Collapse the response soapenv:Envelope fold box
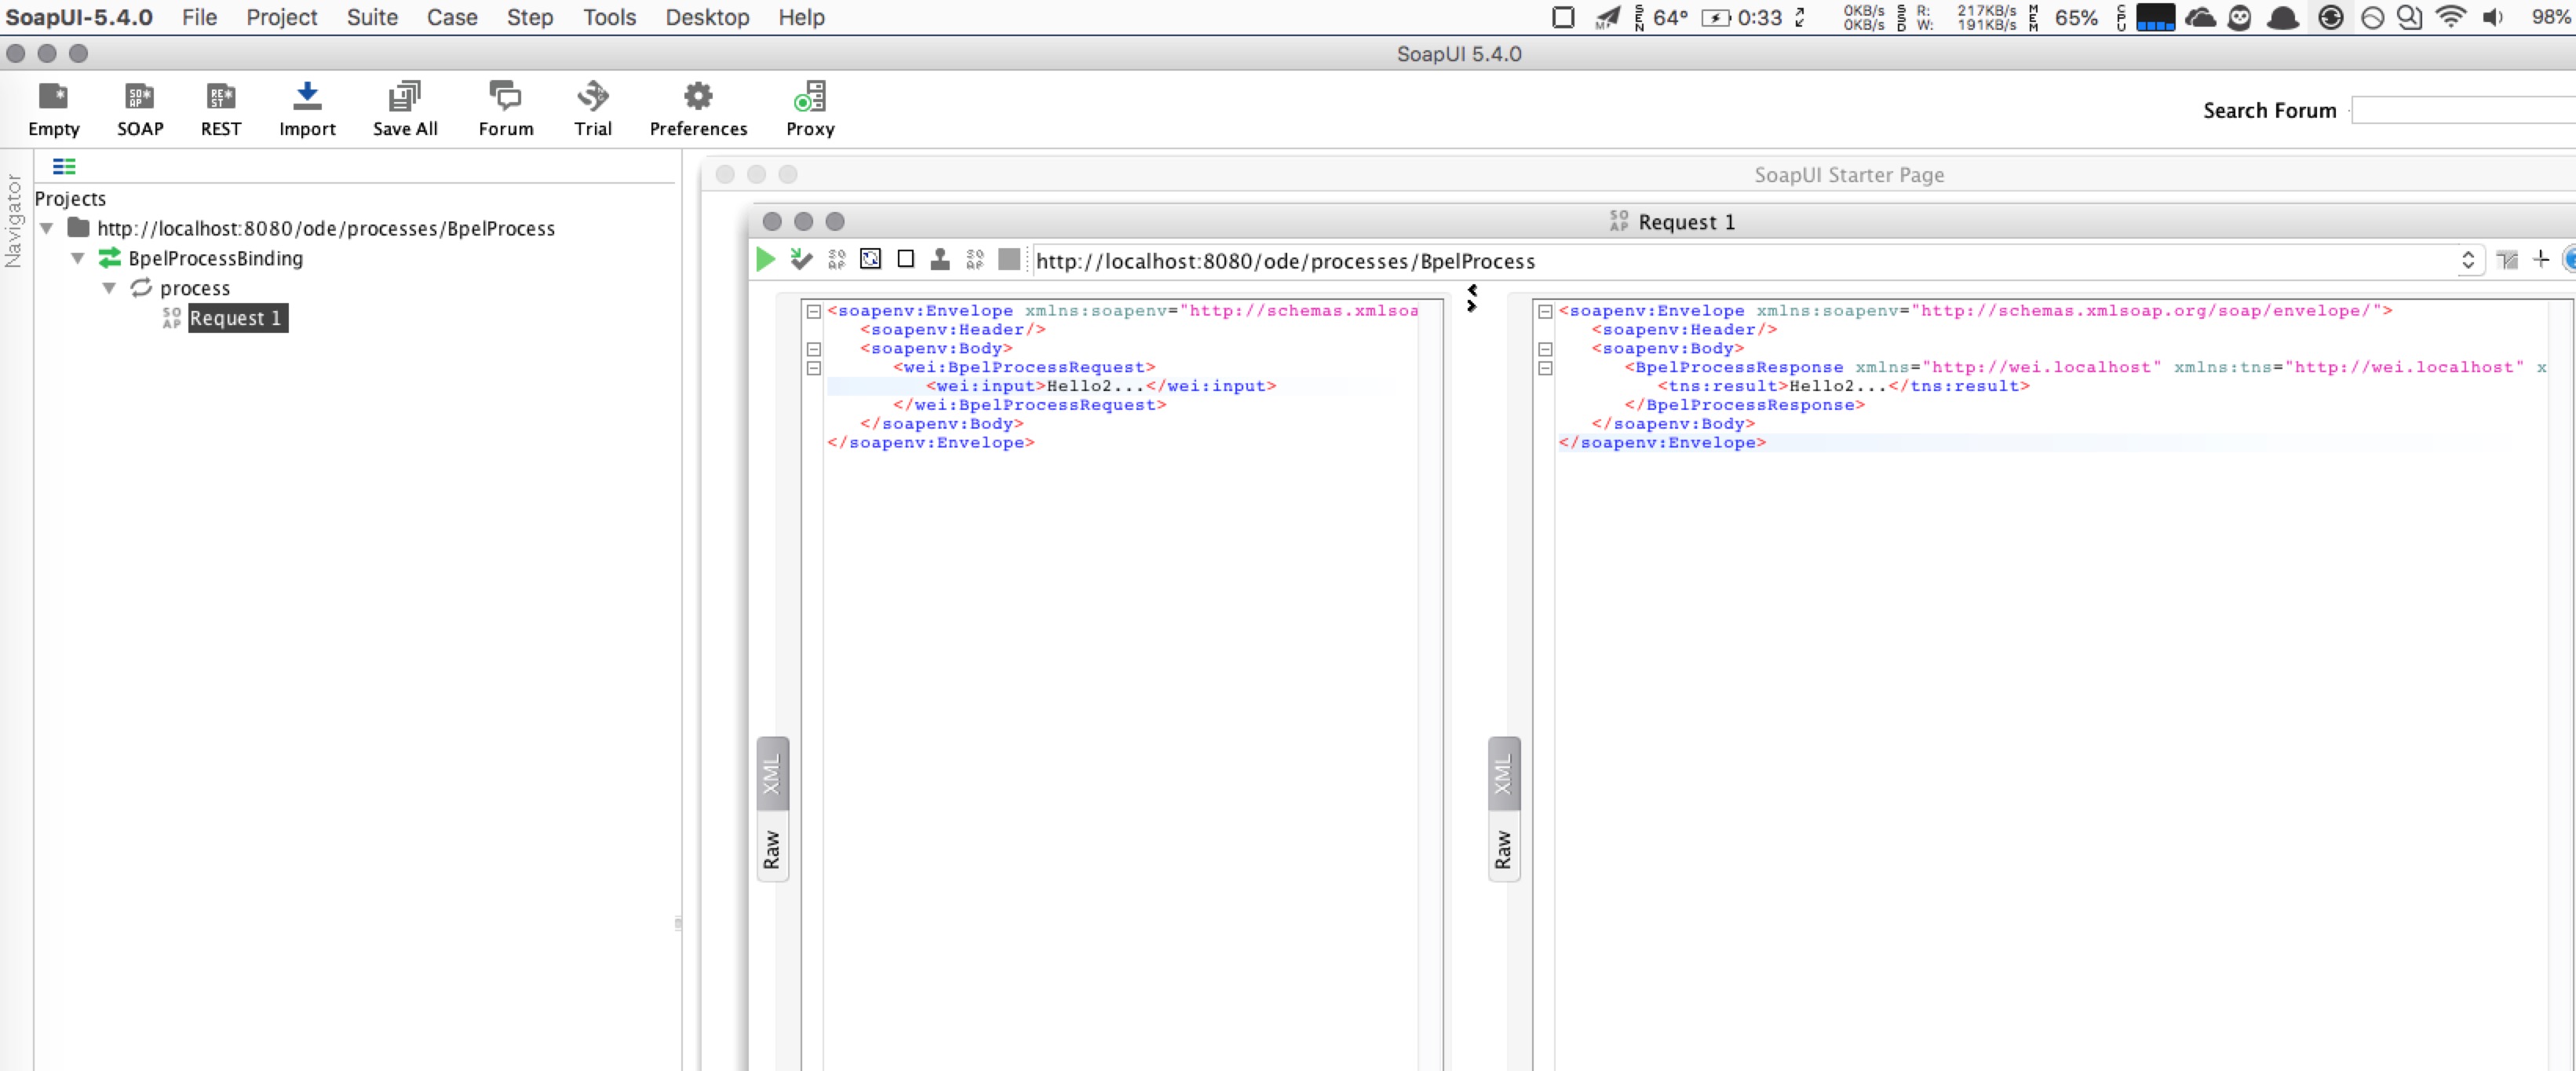 [1545, 311]
